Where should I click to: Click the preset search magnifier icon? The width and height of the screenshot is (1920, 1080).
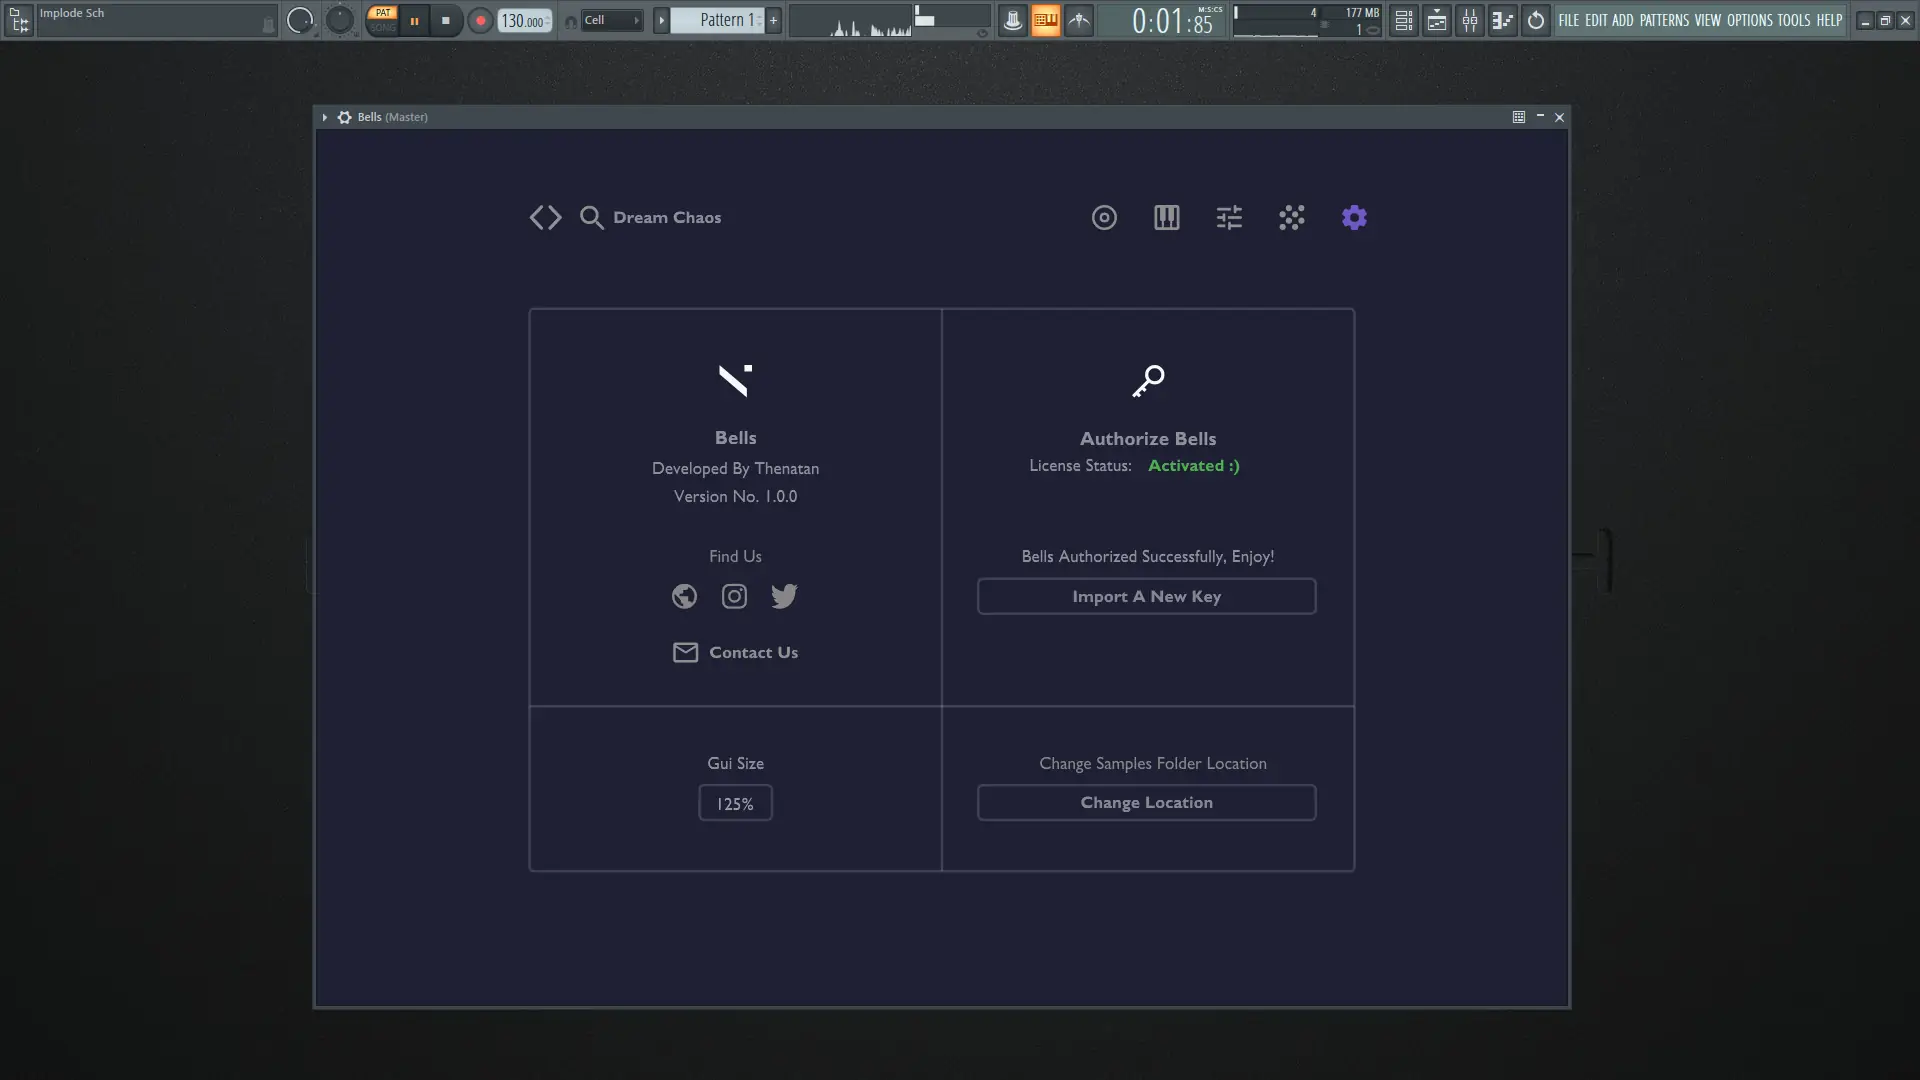591,217
